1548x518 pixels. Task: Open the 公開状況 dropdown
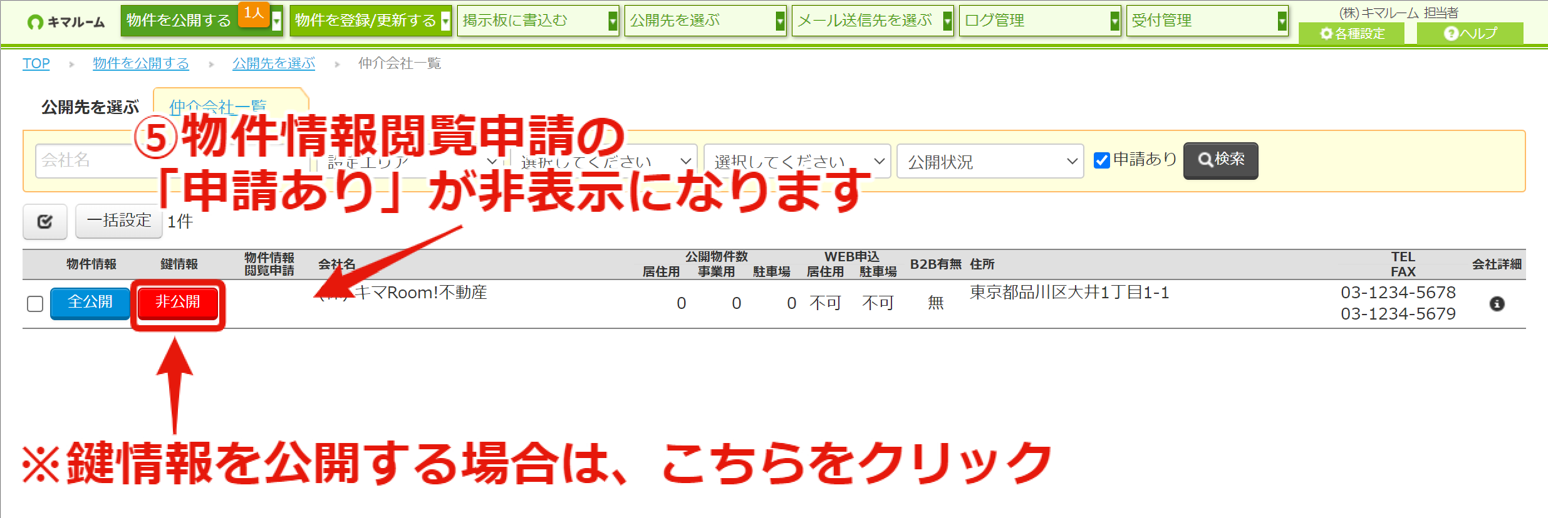[x=991, y=161]
